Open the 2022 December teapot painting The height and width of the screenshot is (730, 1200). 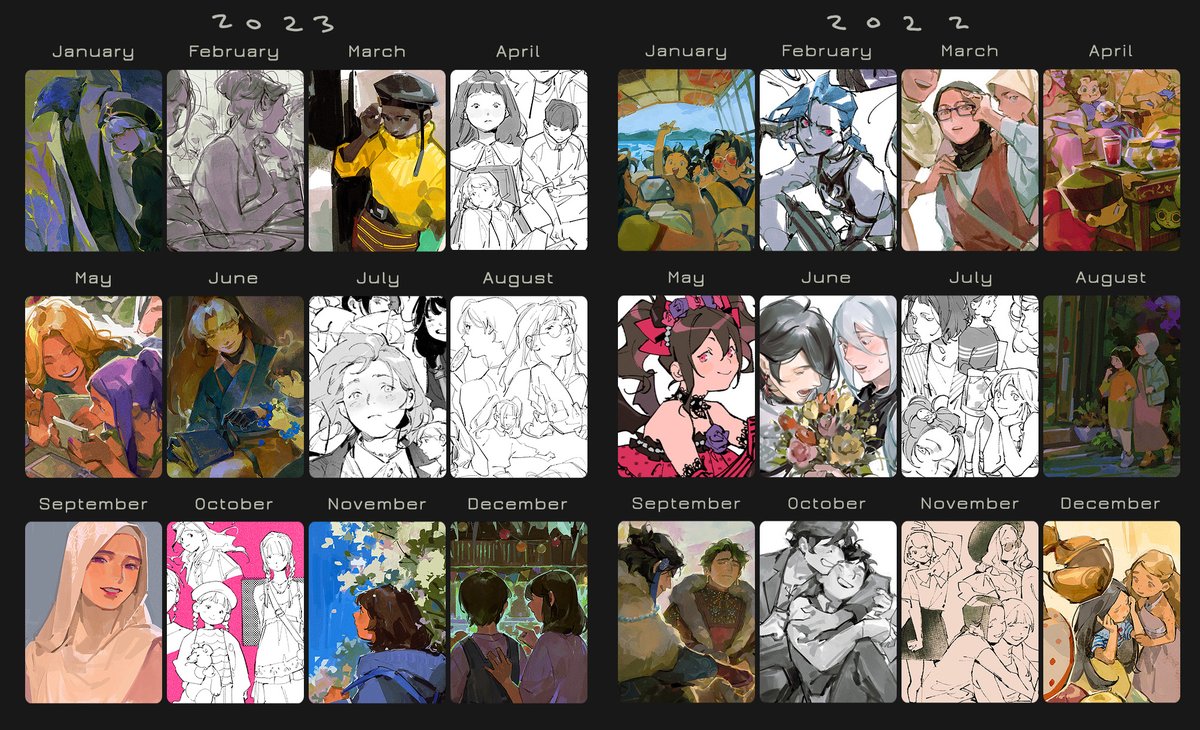click(1112, 612)
